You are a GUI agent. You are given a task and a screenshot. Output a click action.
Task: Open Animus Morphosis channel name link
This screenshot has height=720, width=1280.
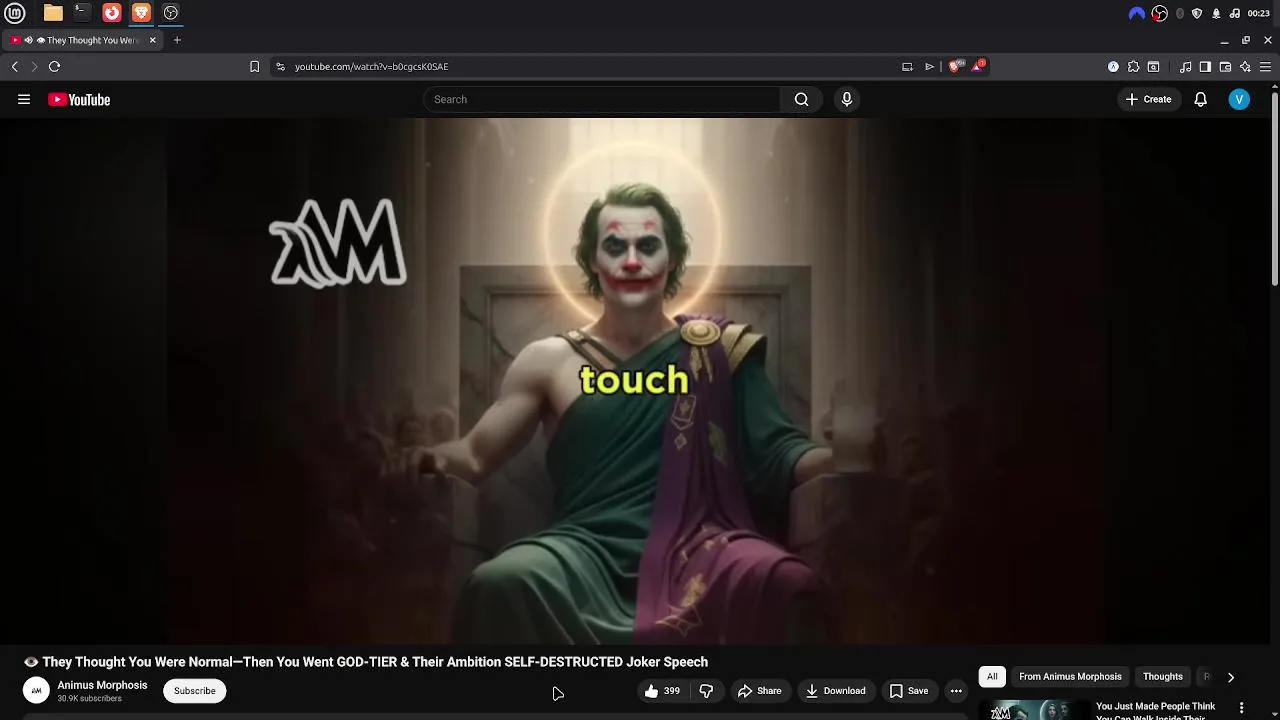click(x=102, y=685)
